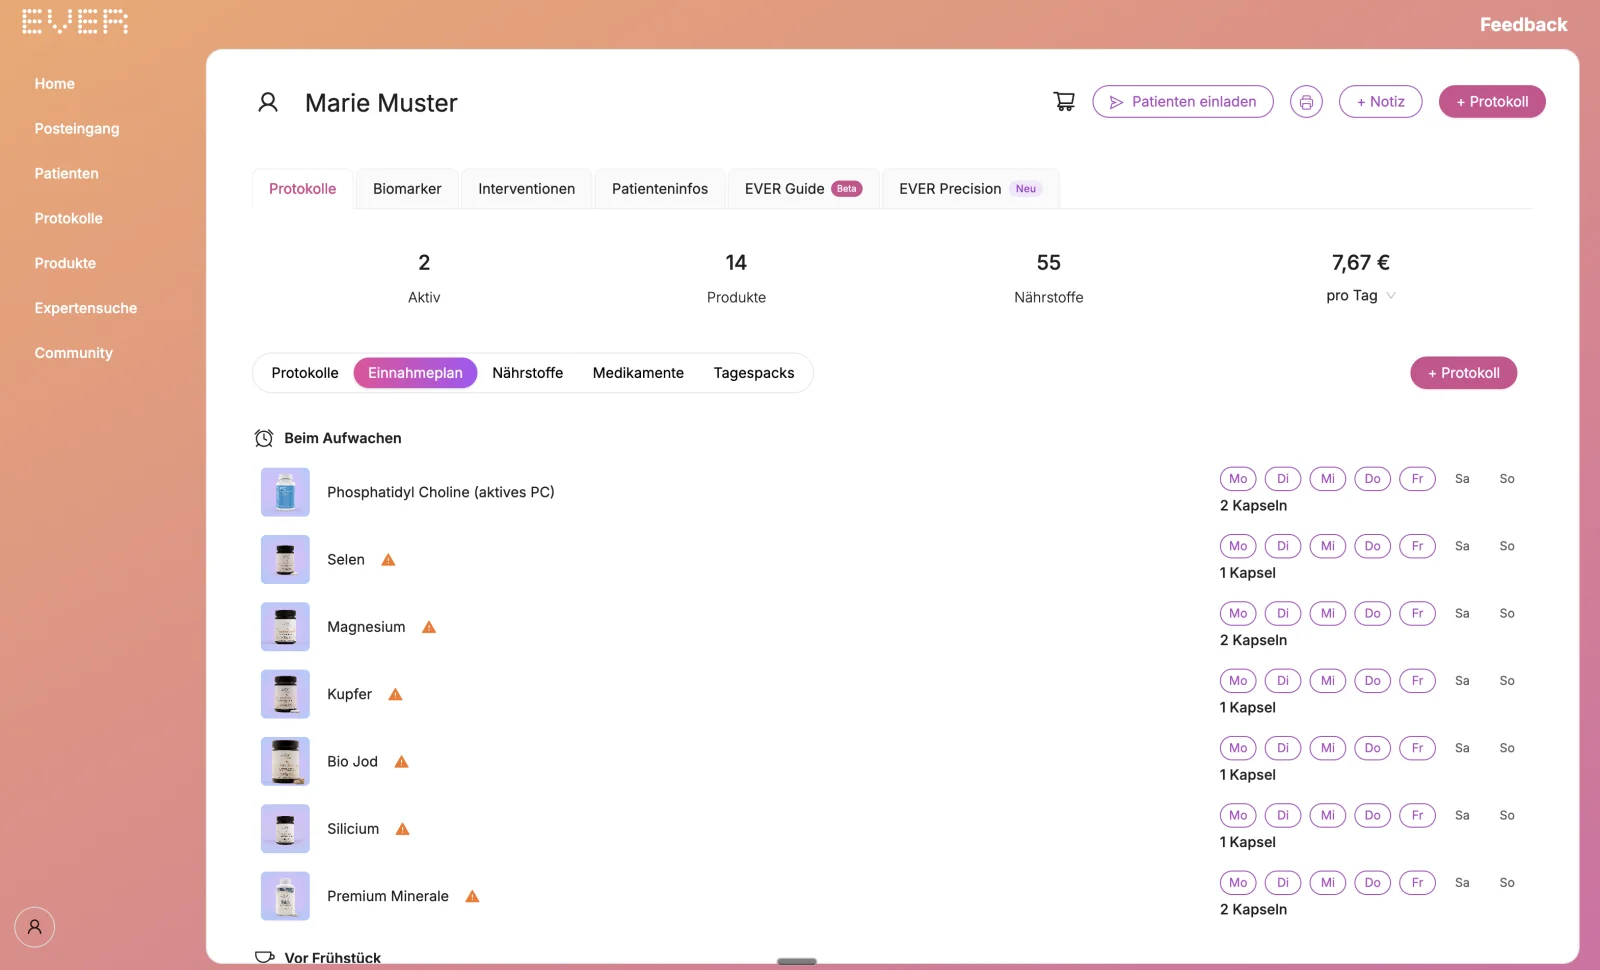
Task: Open the Bio Jod product thumbnail
Action: point(285,761)
